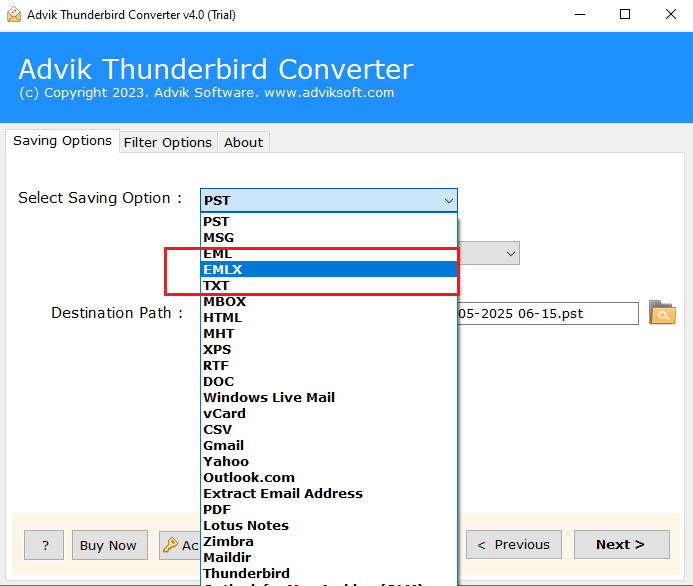Choose PST from the dropdown list
The width and height of the screenshot is (693, 586).
(329, 221)
